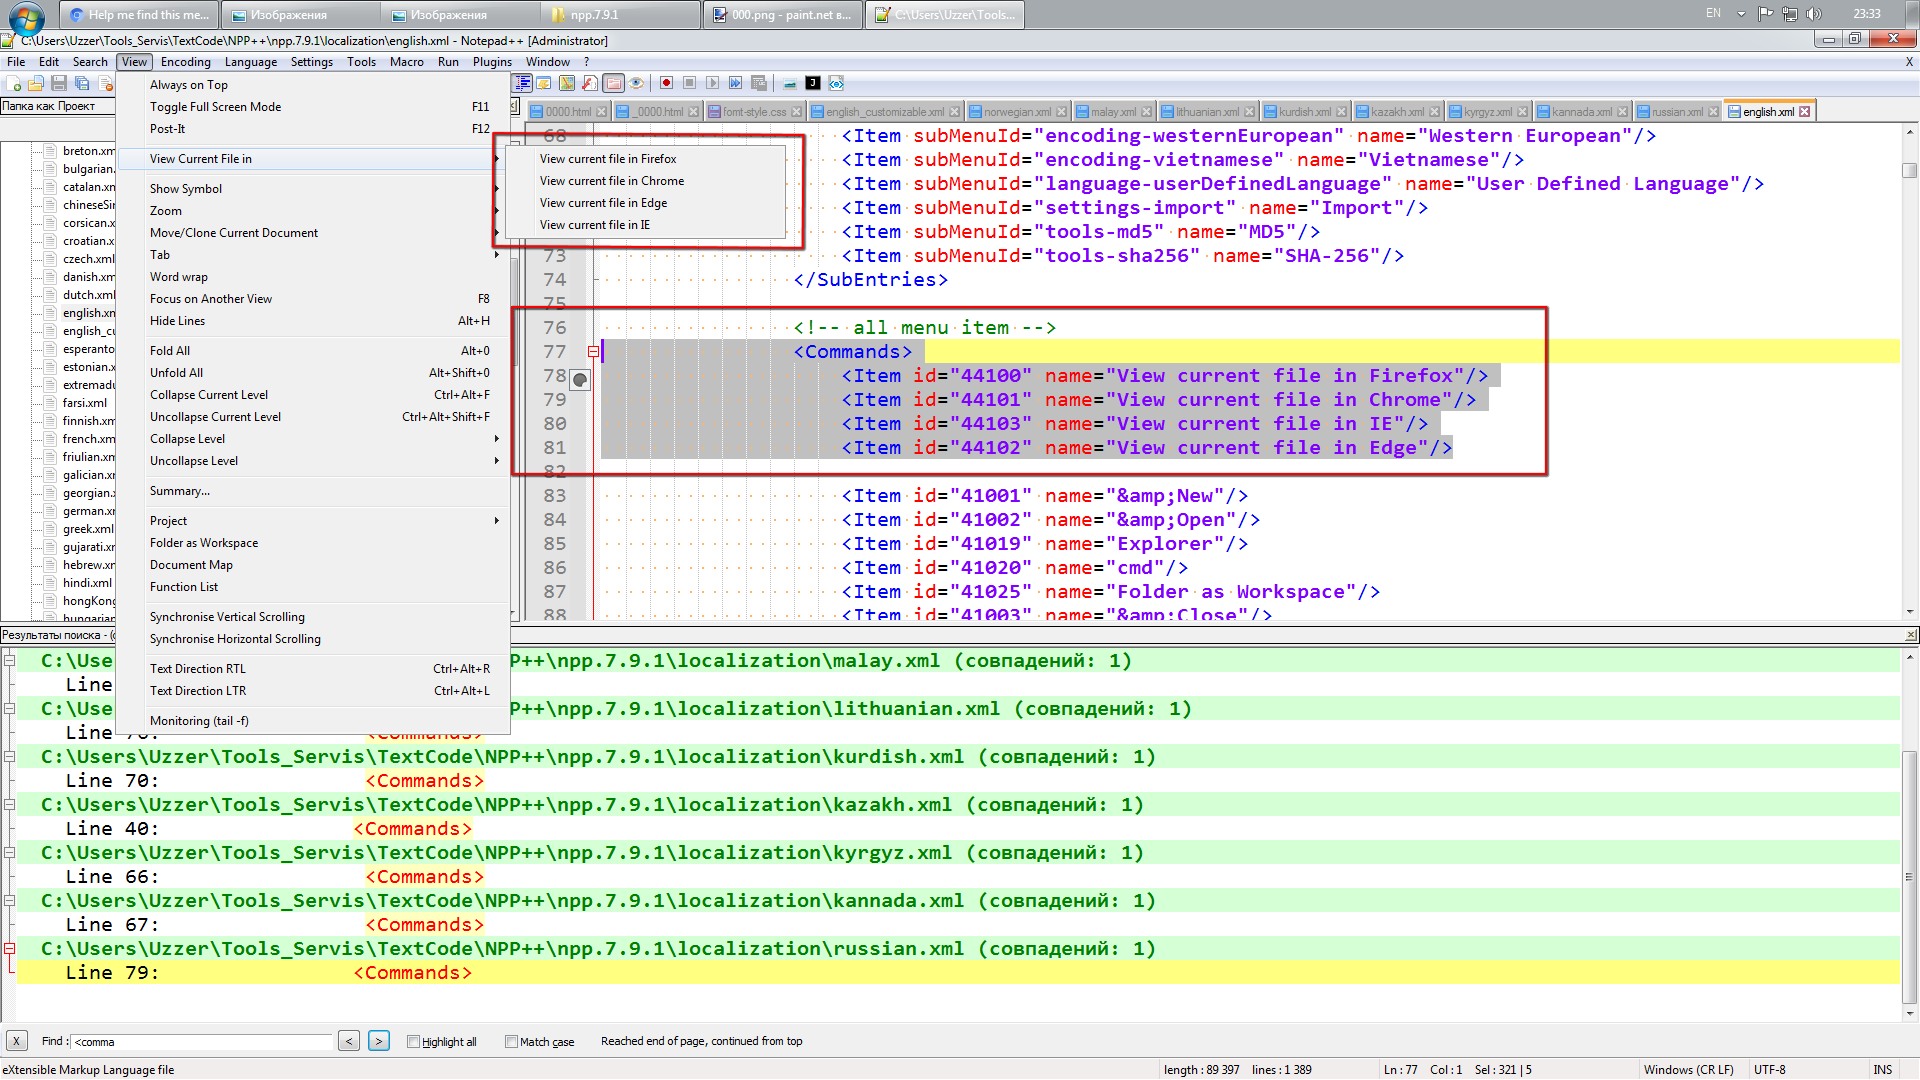Toggle the Show Indent Guide toolbar icon
Screen dimensions: 1920x1080
click(x=523, y=83)
